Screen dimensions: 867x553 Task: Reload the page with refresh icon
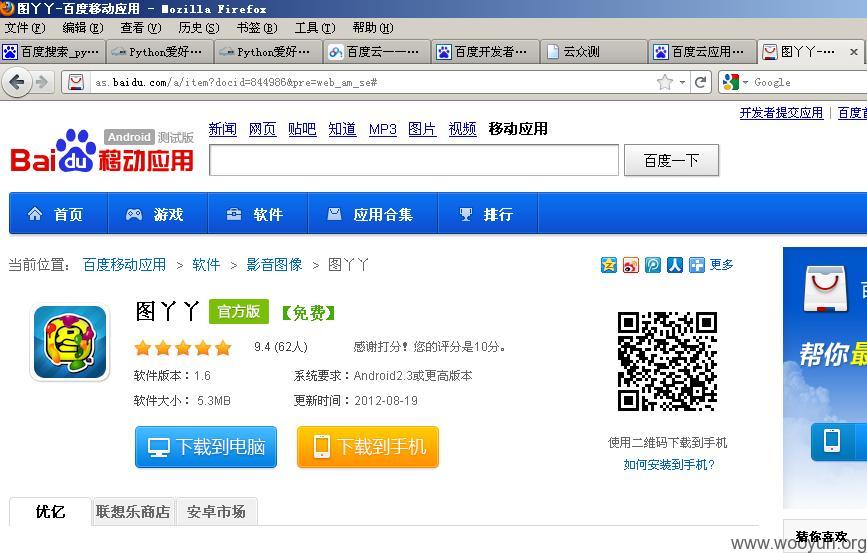click(x=701, y=82)
